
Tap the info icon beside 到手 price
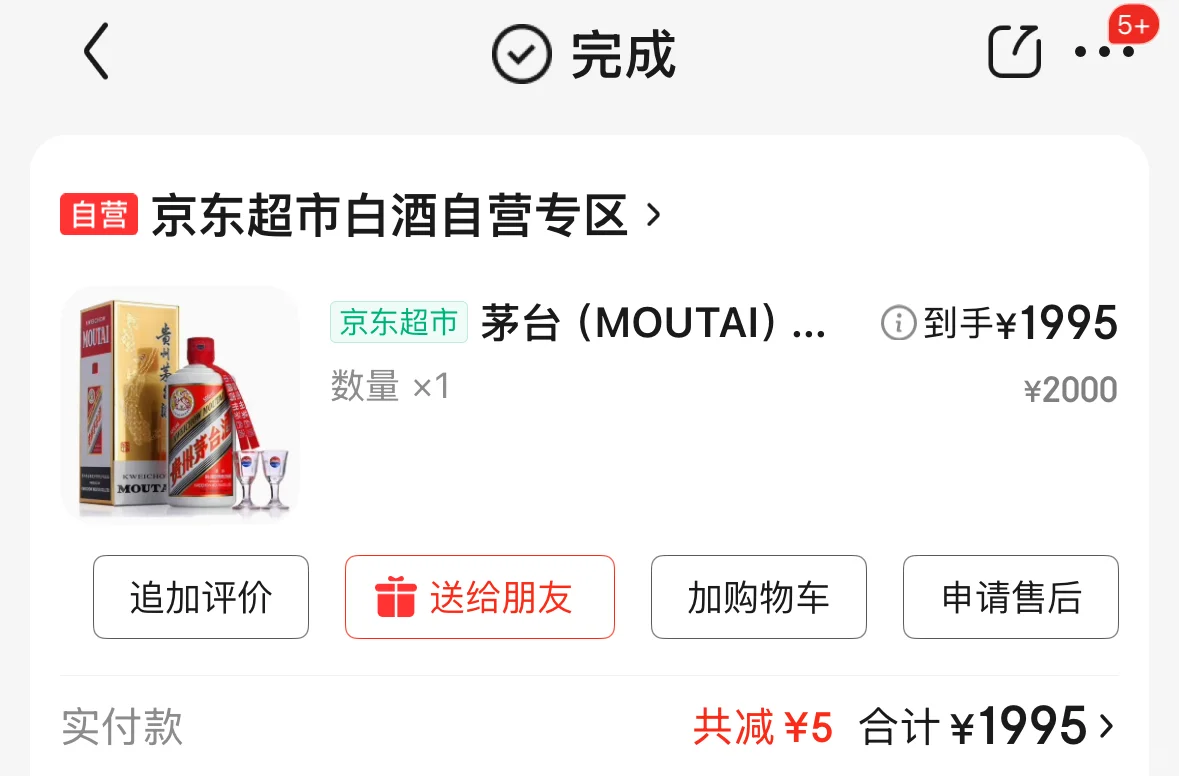pos(898,323)
